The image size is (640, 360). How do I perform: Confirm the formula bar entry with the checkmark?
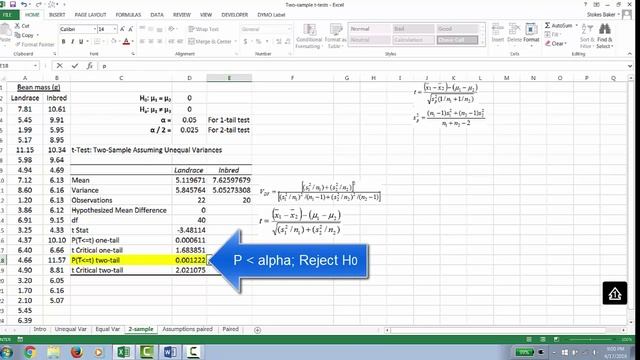pos(75,66)
